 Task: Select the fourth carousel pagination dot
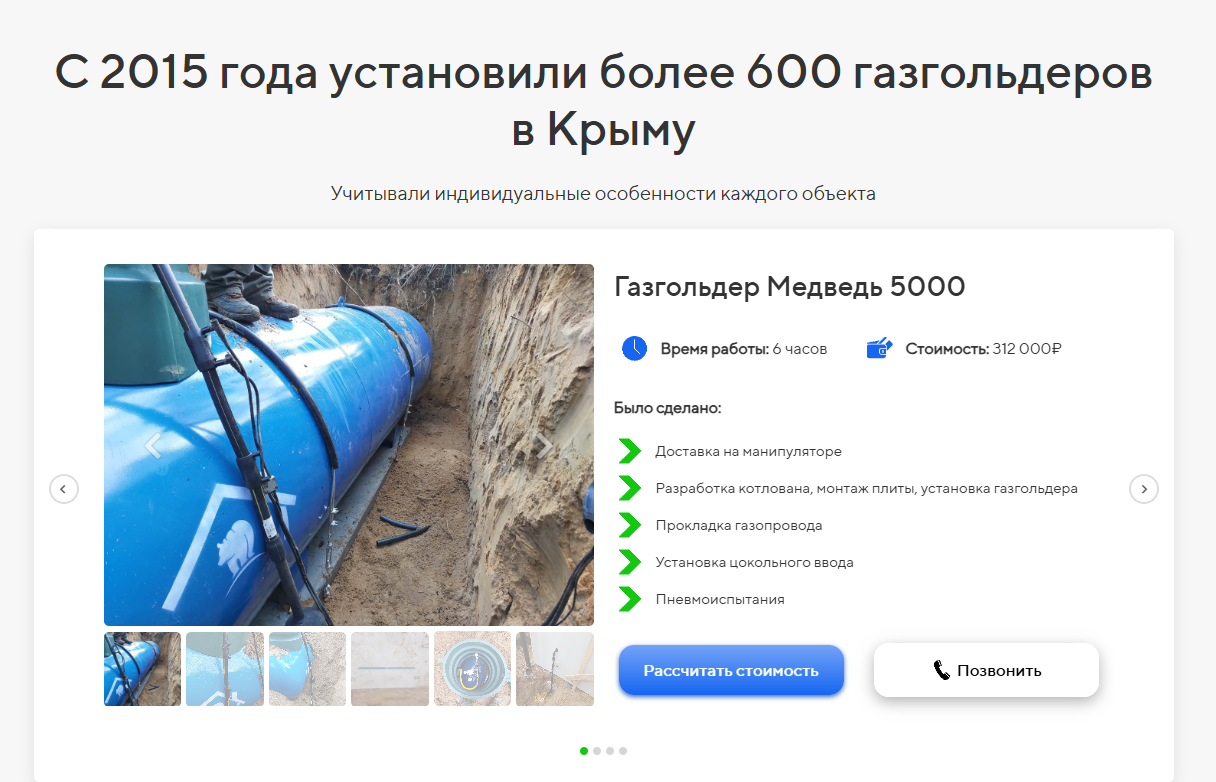(623, 750)
